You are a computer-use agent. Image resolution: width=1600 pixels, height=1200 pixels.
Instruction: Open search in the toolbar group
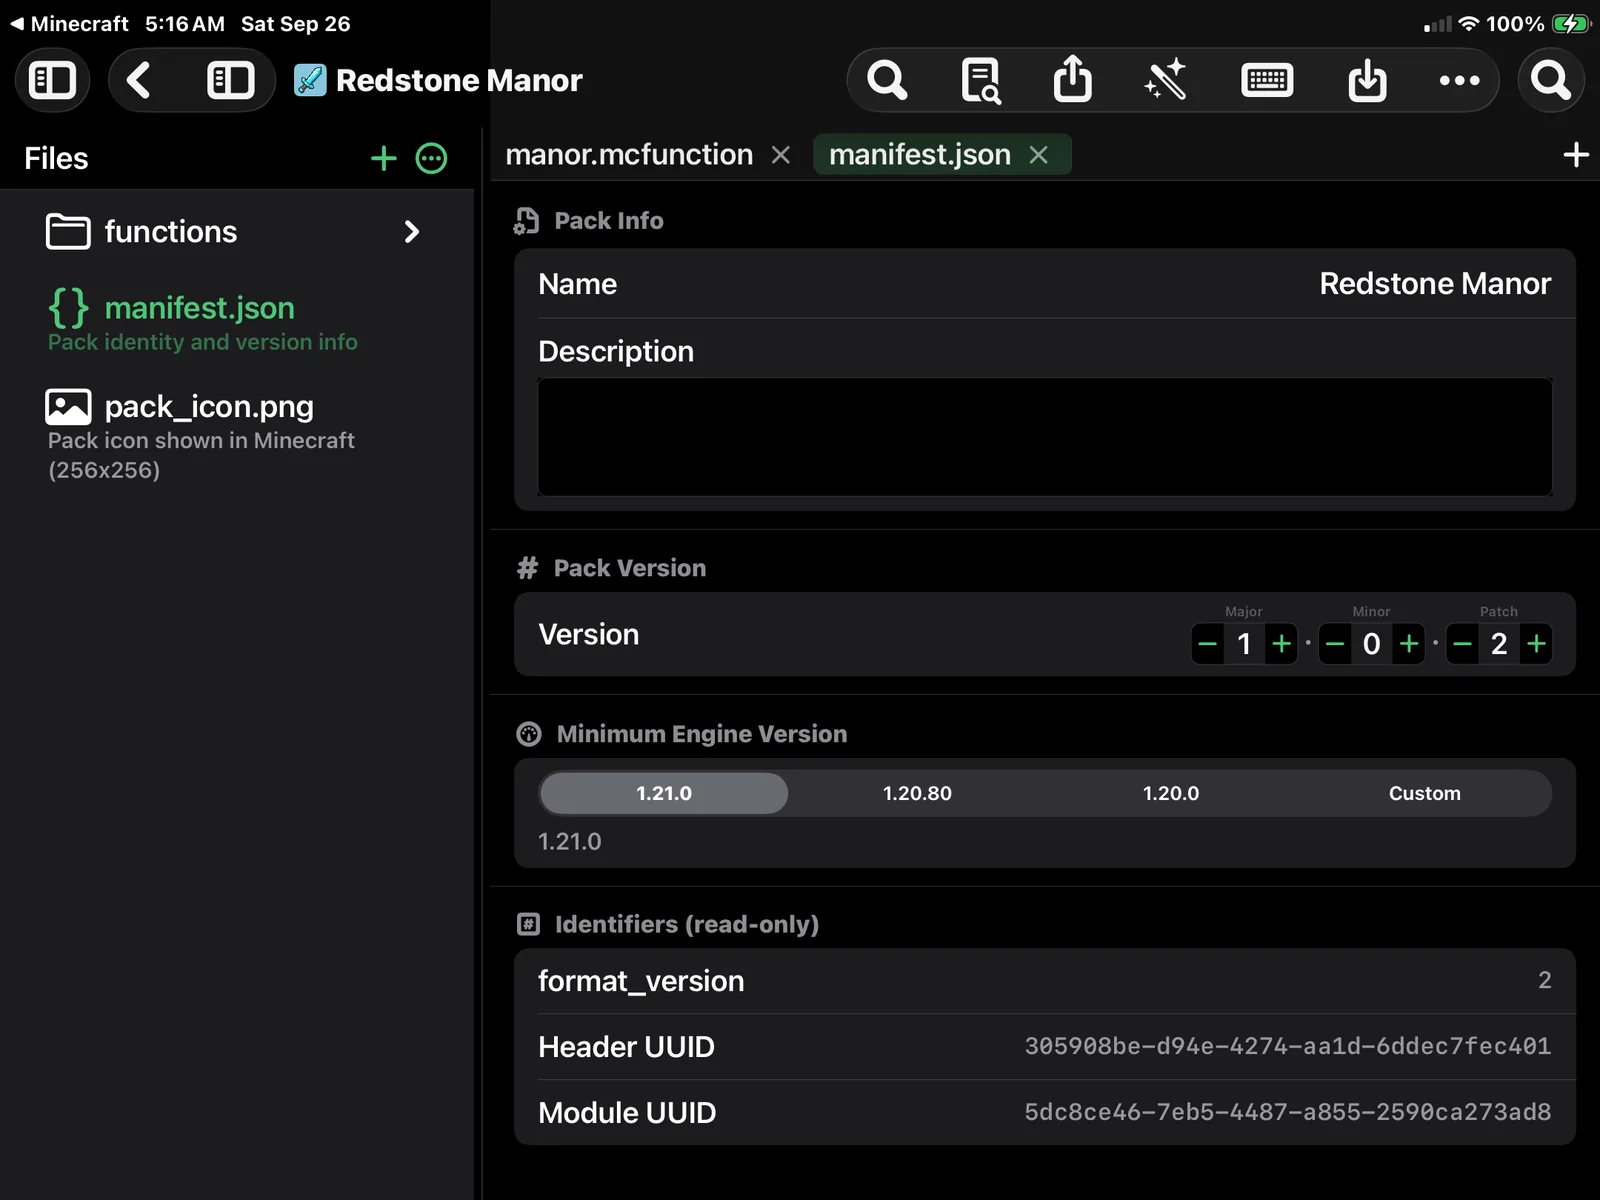tap(887, 80)
